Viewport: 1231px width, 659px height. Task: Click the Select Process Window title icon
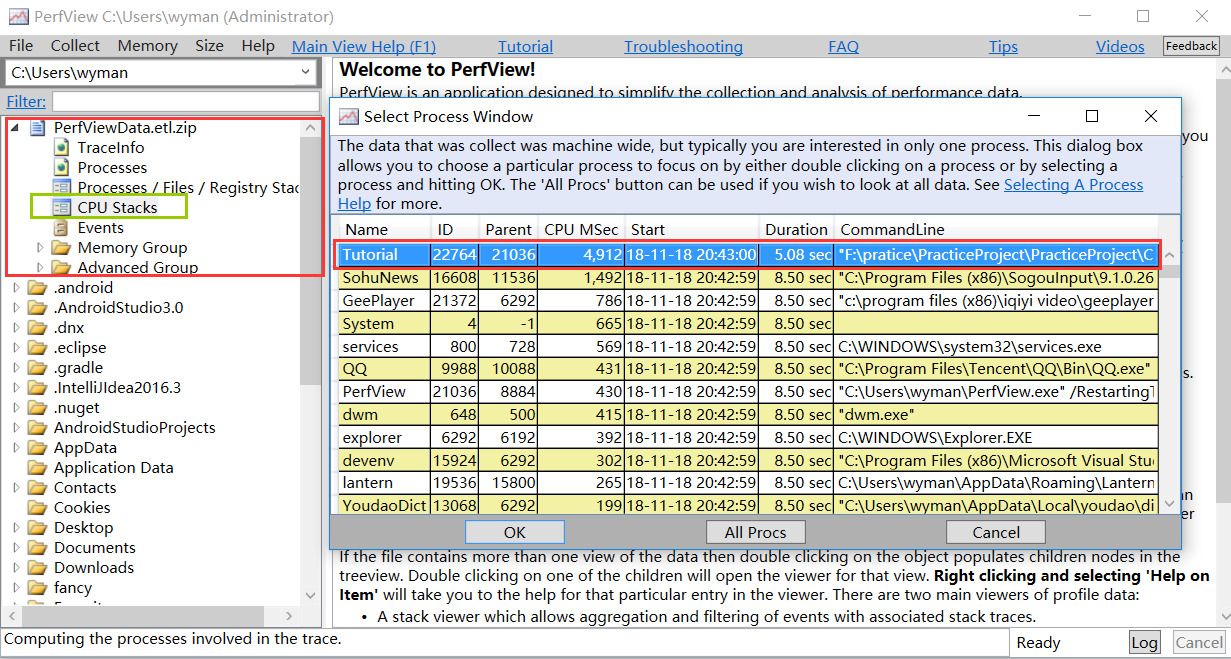pyautogui.click(x=349, y=116)
